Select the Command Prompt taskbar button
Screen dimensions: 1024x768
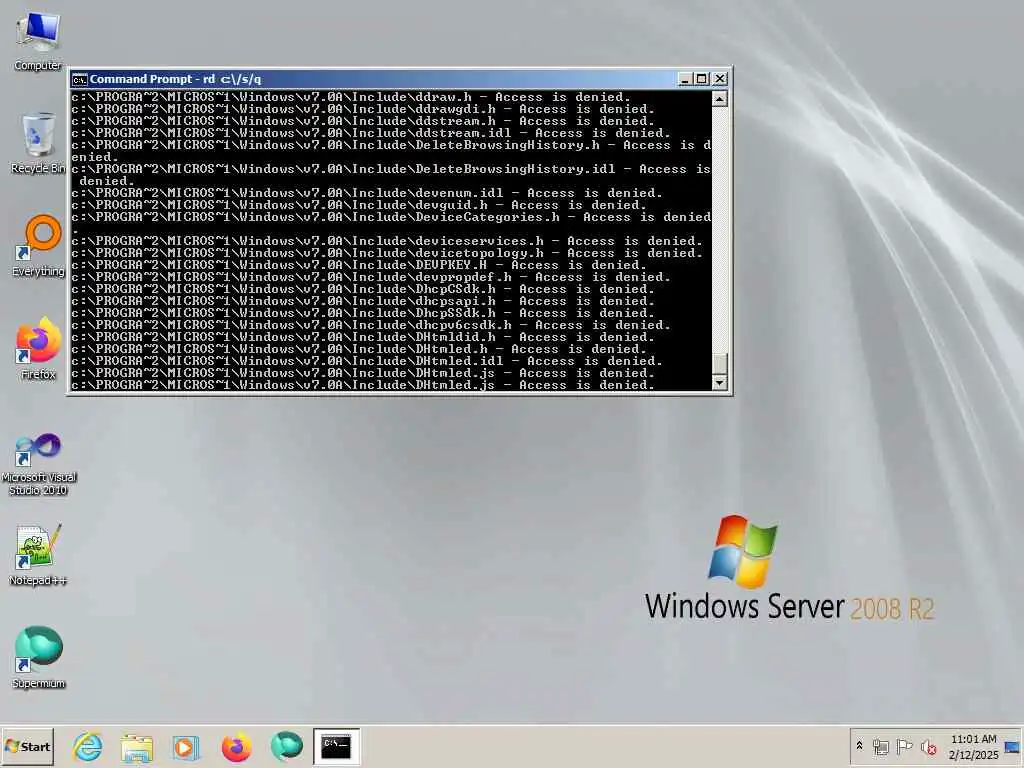click(336, 746)
